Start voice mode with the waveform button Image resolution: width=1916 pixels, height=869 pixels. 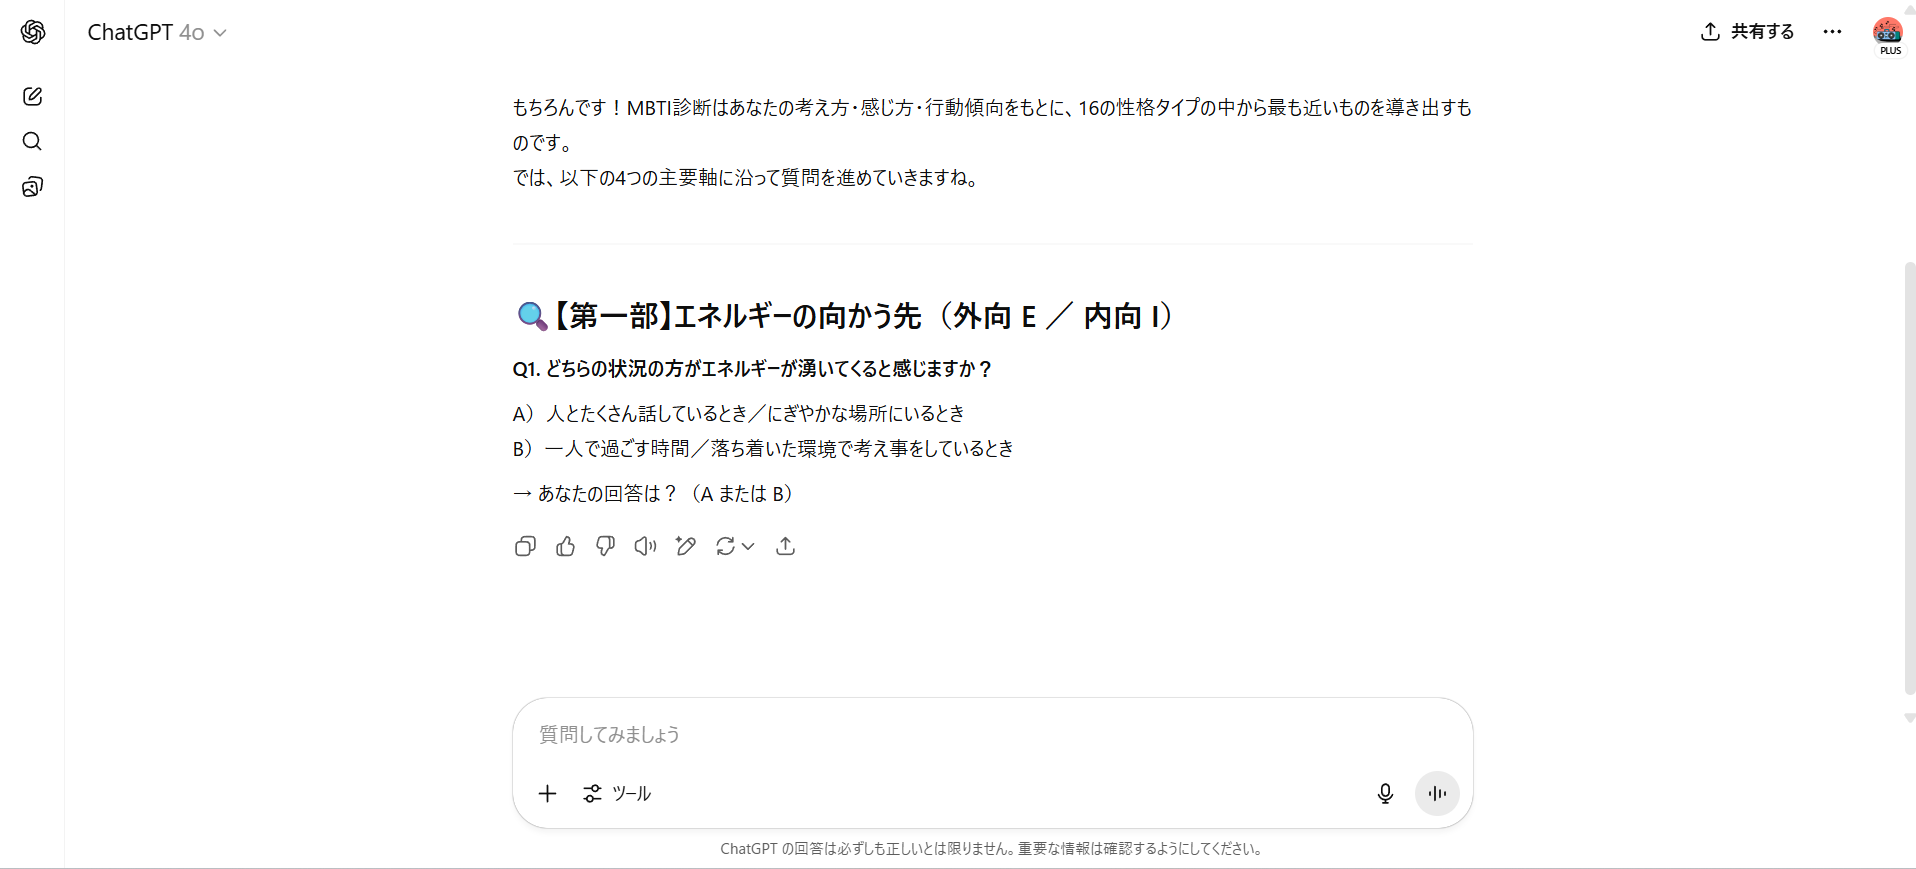1437,793
